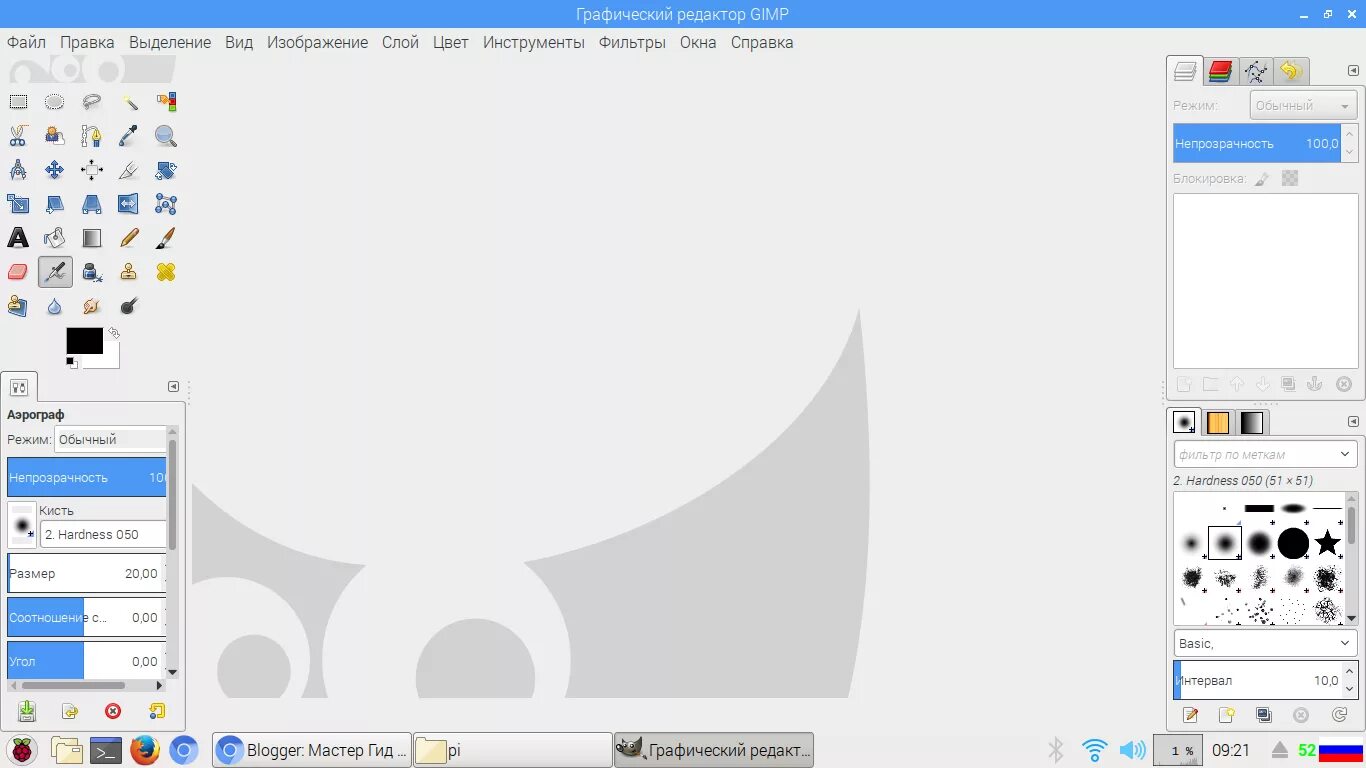Select the Paintbrush tool
The height and width of the screenshot is (768, 1366).
166,238
